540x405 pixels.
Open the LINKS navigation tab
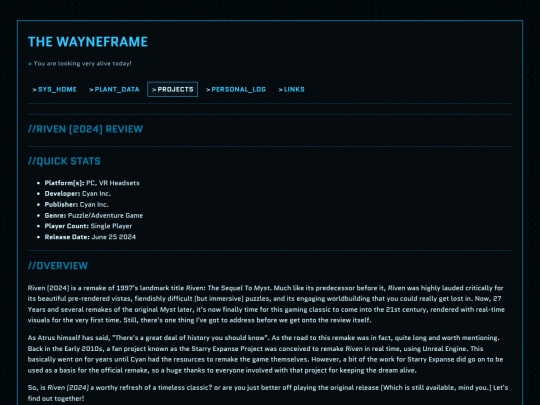(292, 90)
